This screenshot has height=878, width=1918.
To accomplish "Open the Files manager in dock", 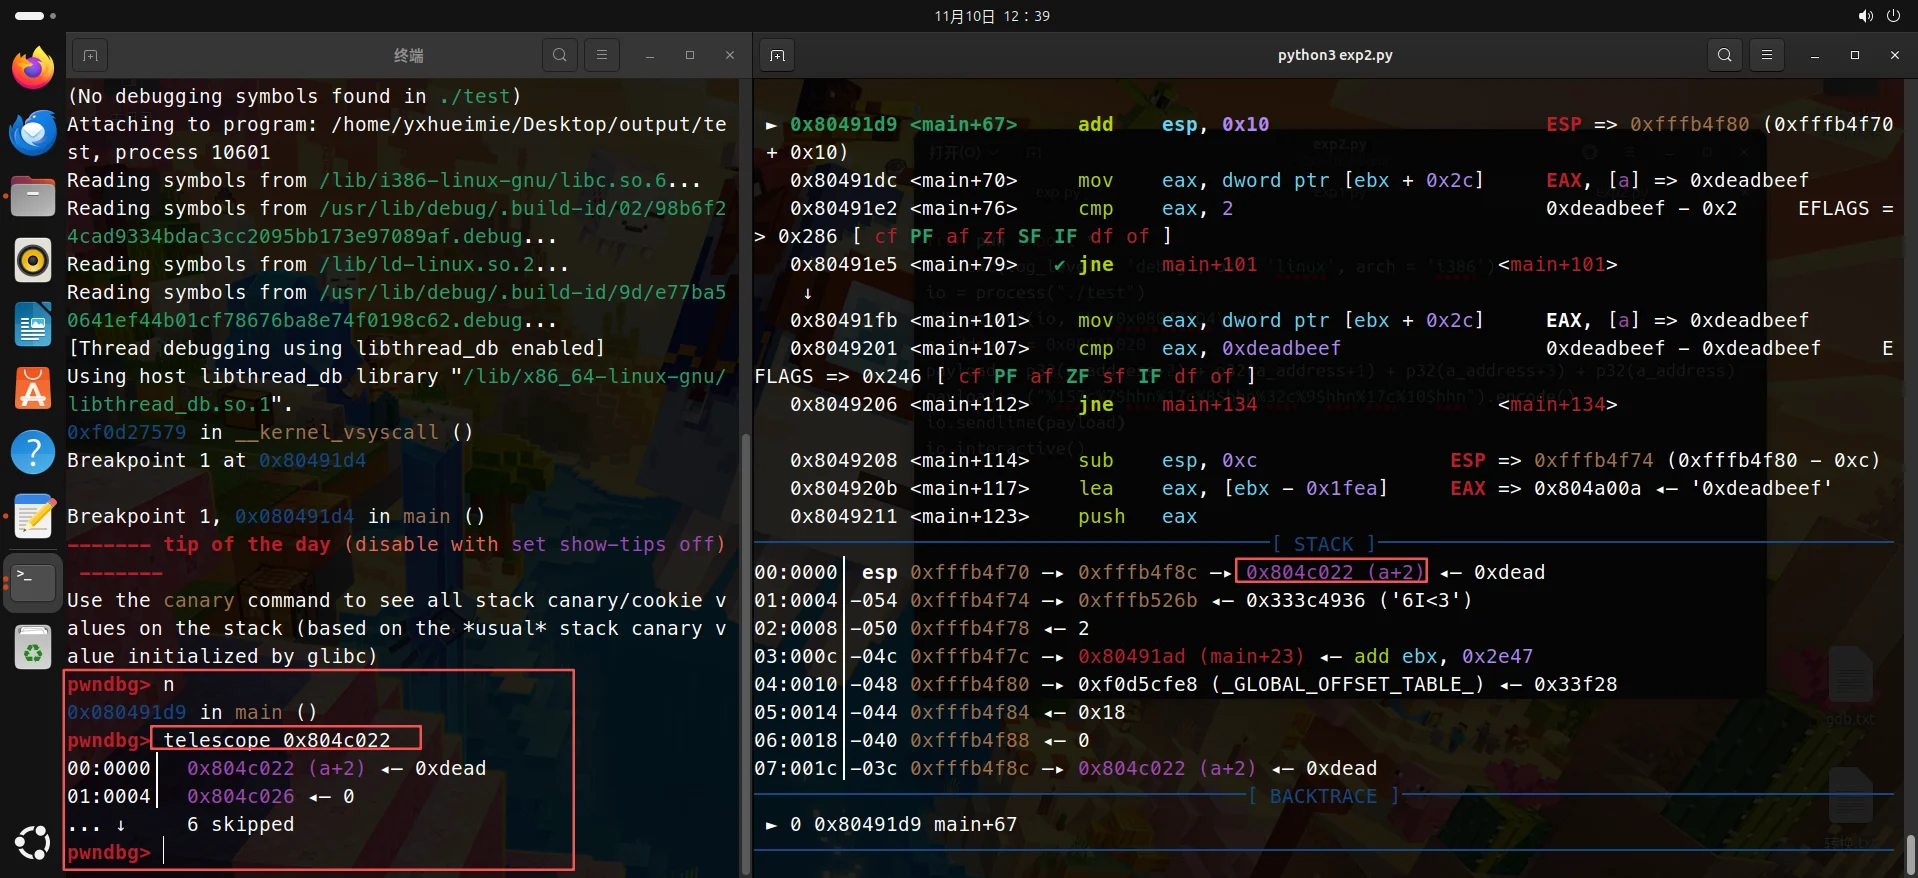I will point(33,196).
